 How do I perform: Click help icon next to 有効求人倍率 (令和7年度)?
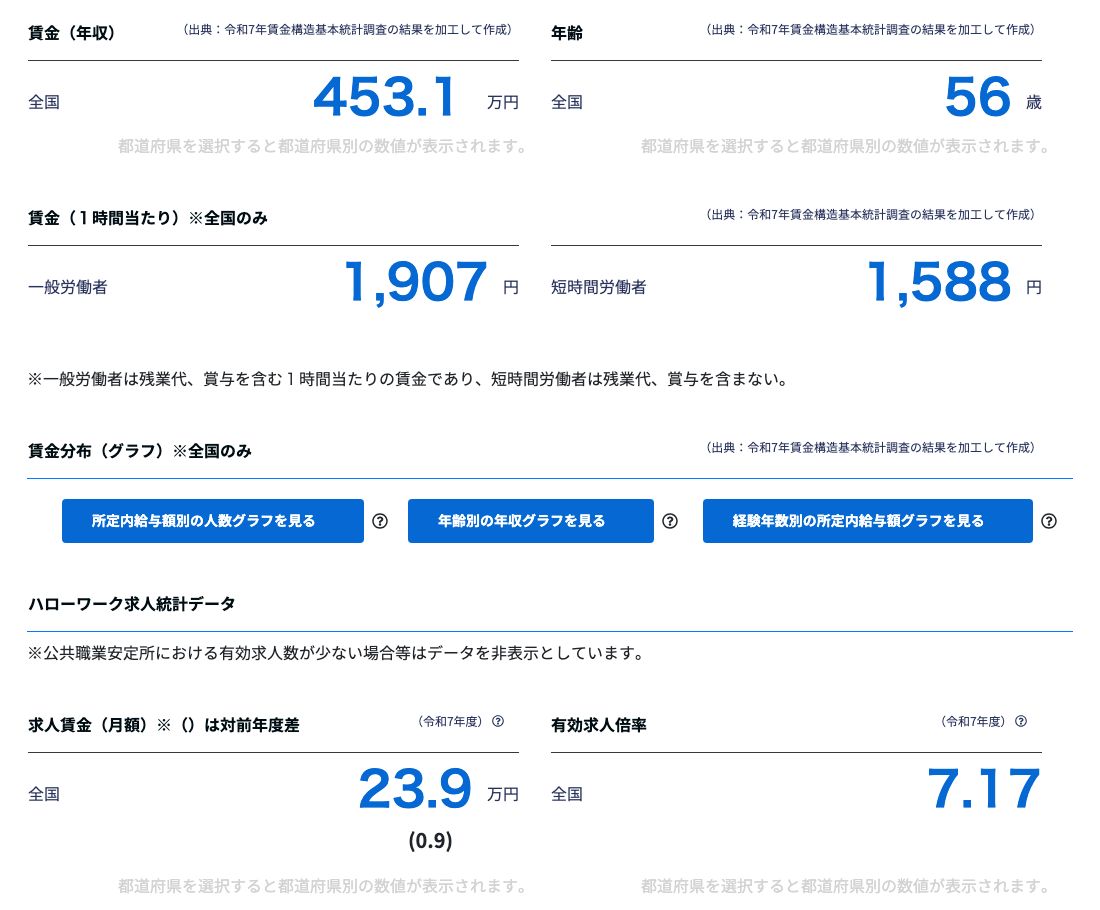coord(1021,721)
